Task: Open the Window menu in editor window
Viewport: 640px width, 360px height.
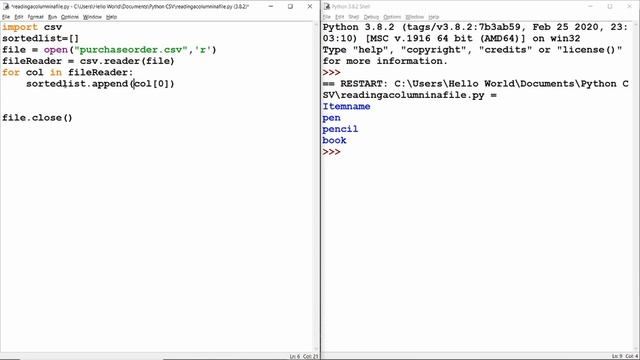Action: coord(92,17)
